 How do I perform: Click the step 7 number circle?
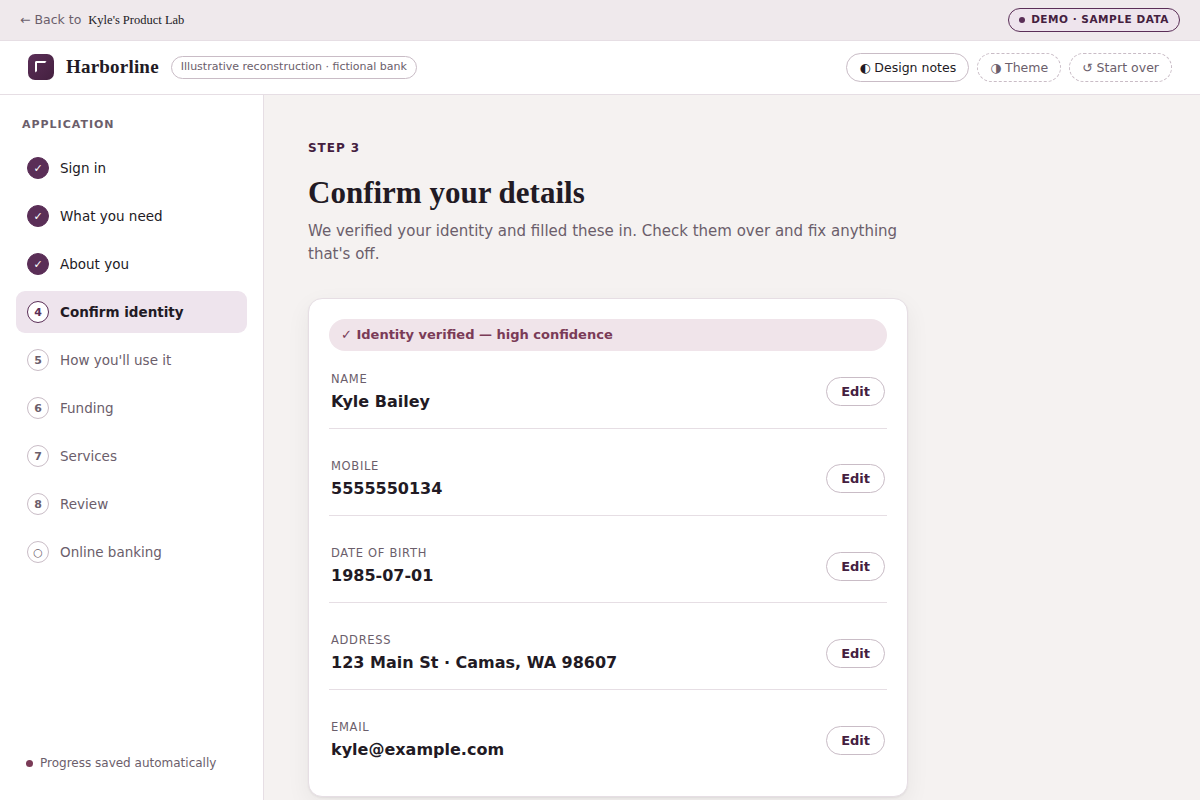pos(38,456)
